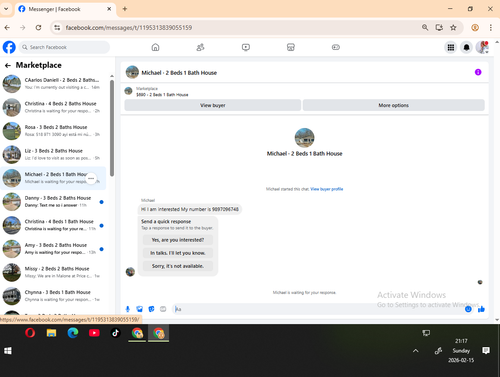Click the message text input box
Image resolution: width=500 pixels, height=377 pixels.
[x=318, y=309]
